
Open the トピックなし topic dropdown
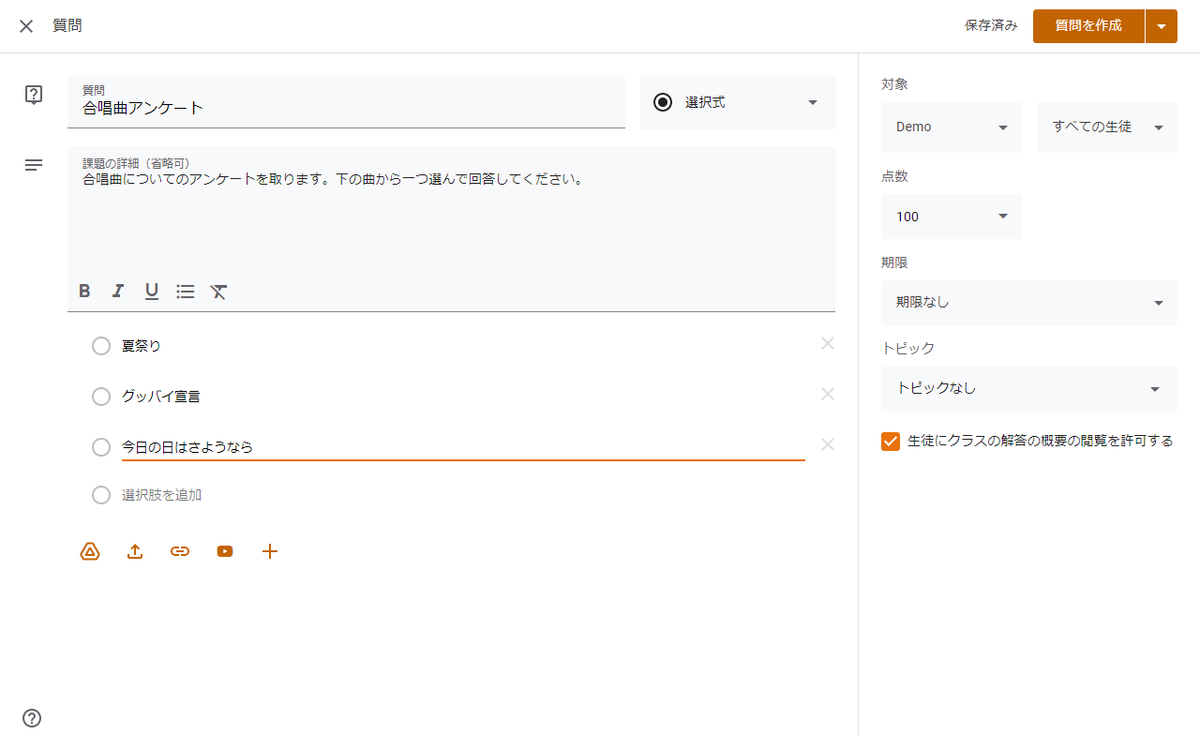[x=1029, y=389]
